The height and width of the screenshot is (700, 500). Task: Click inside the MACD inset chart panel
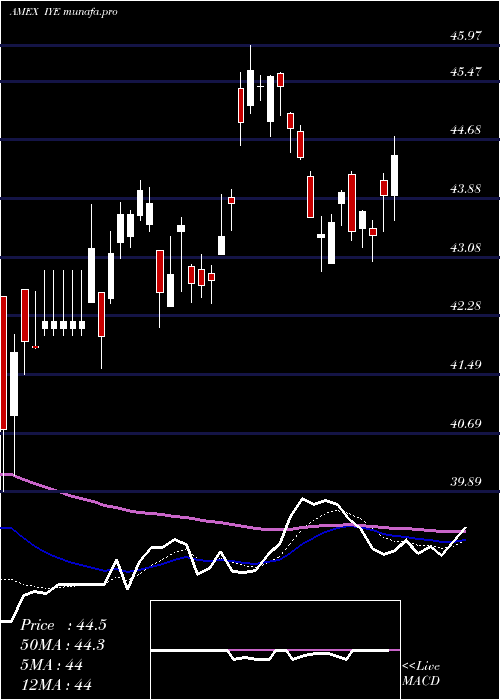275,650
